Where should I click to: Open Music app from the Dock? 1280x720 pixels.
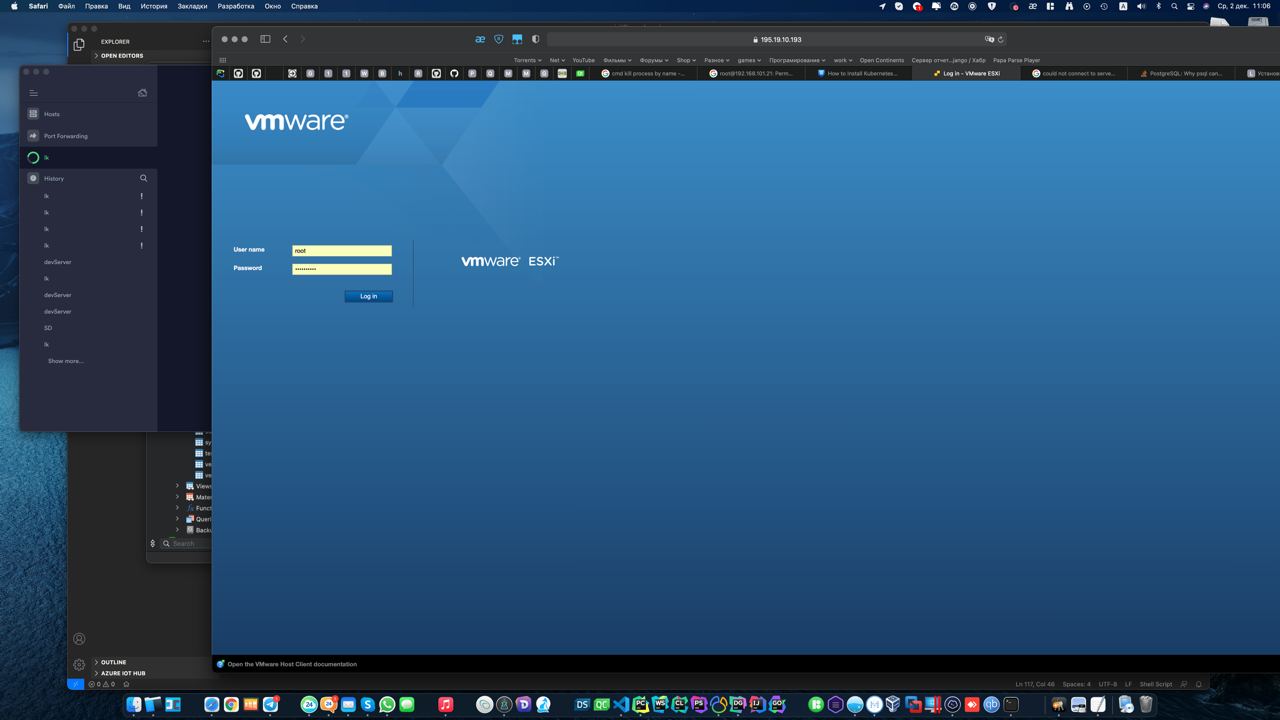coord(446,705)
